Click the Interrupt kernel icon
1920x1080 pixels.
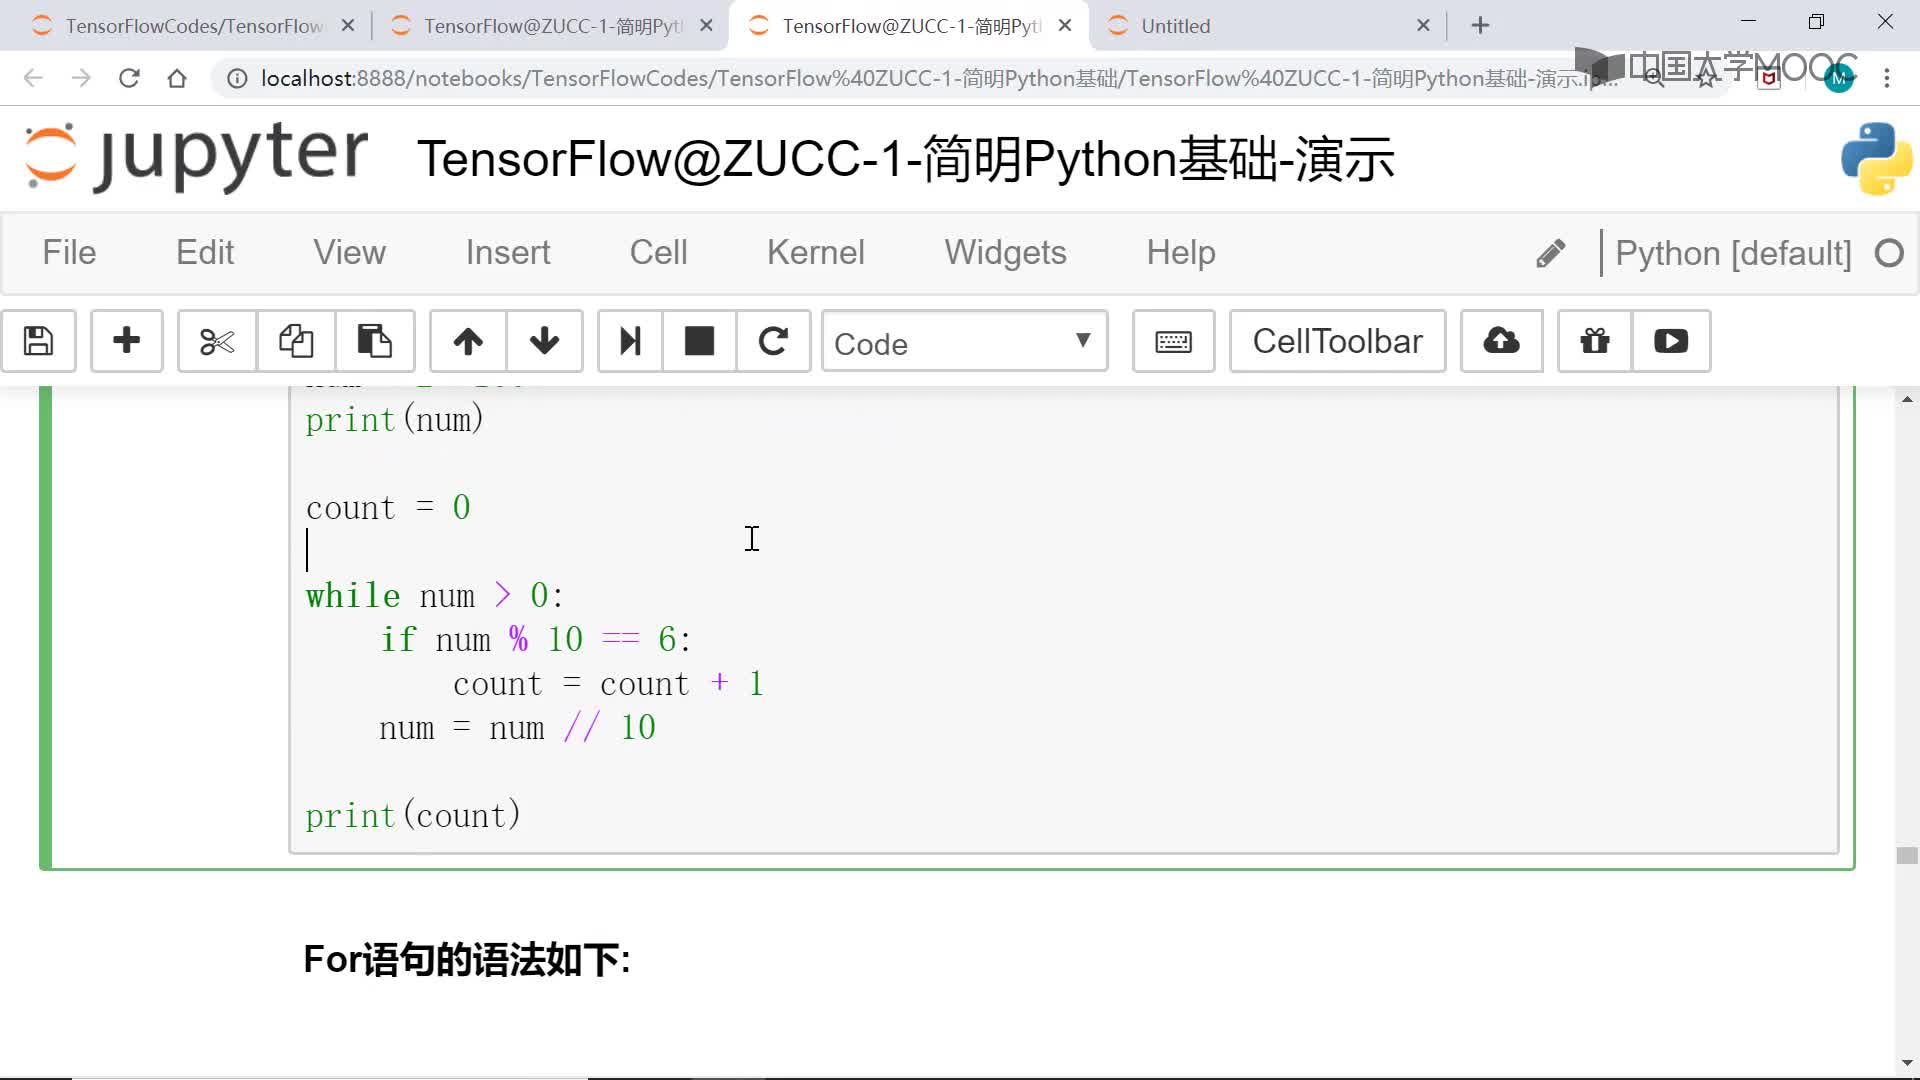coord(700,342)
